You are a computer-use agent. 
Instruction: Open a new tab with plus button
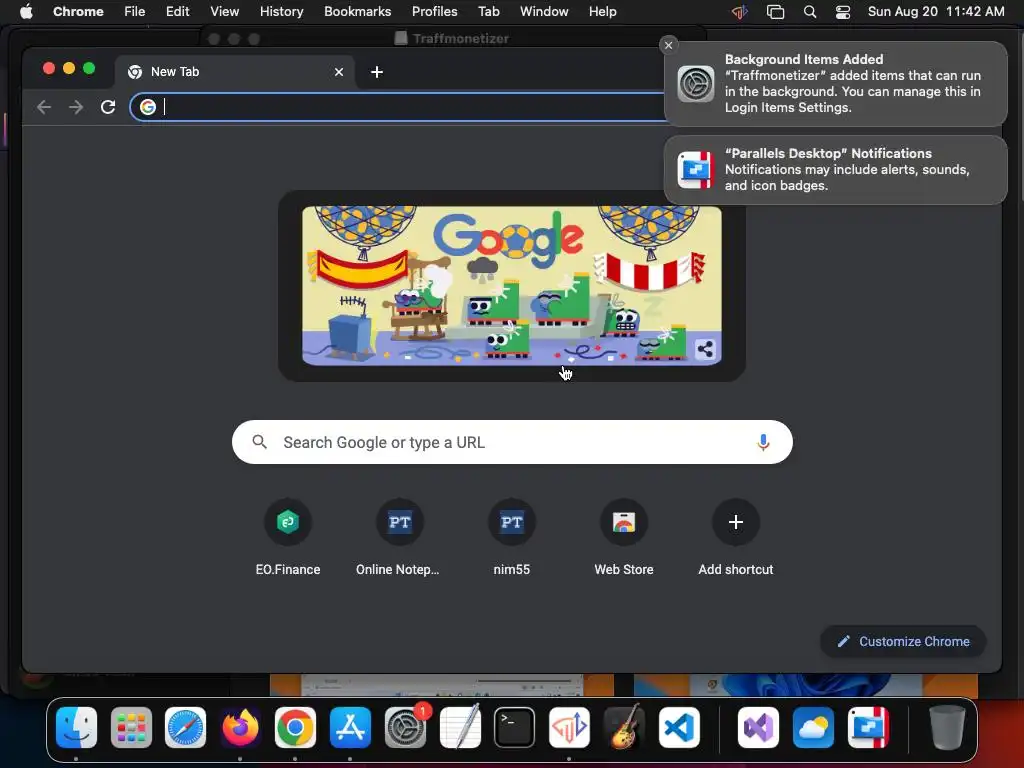pos(377,72)
